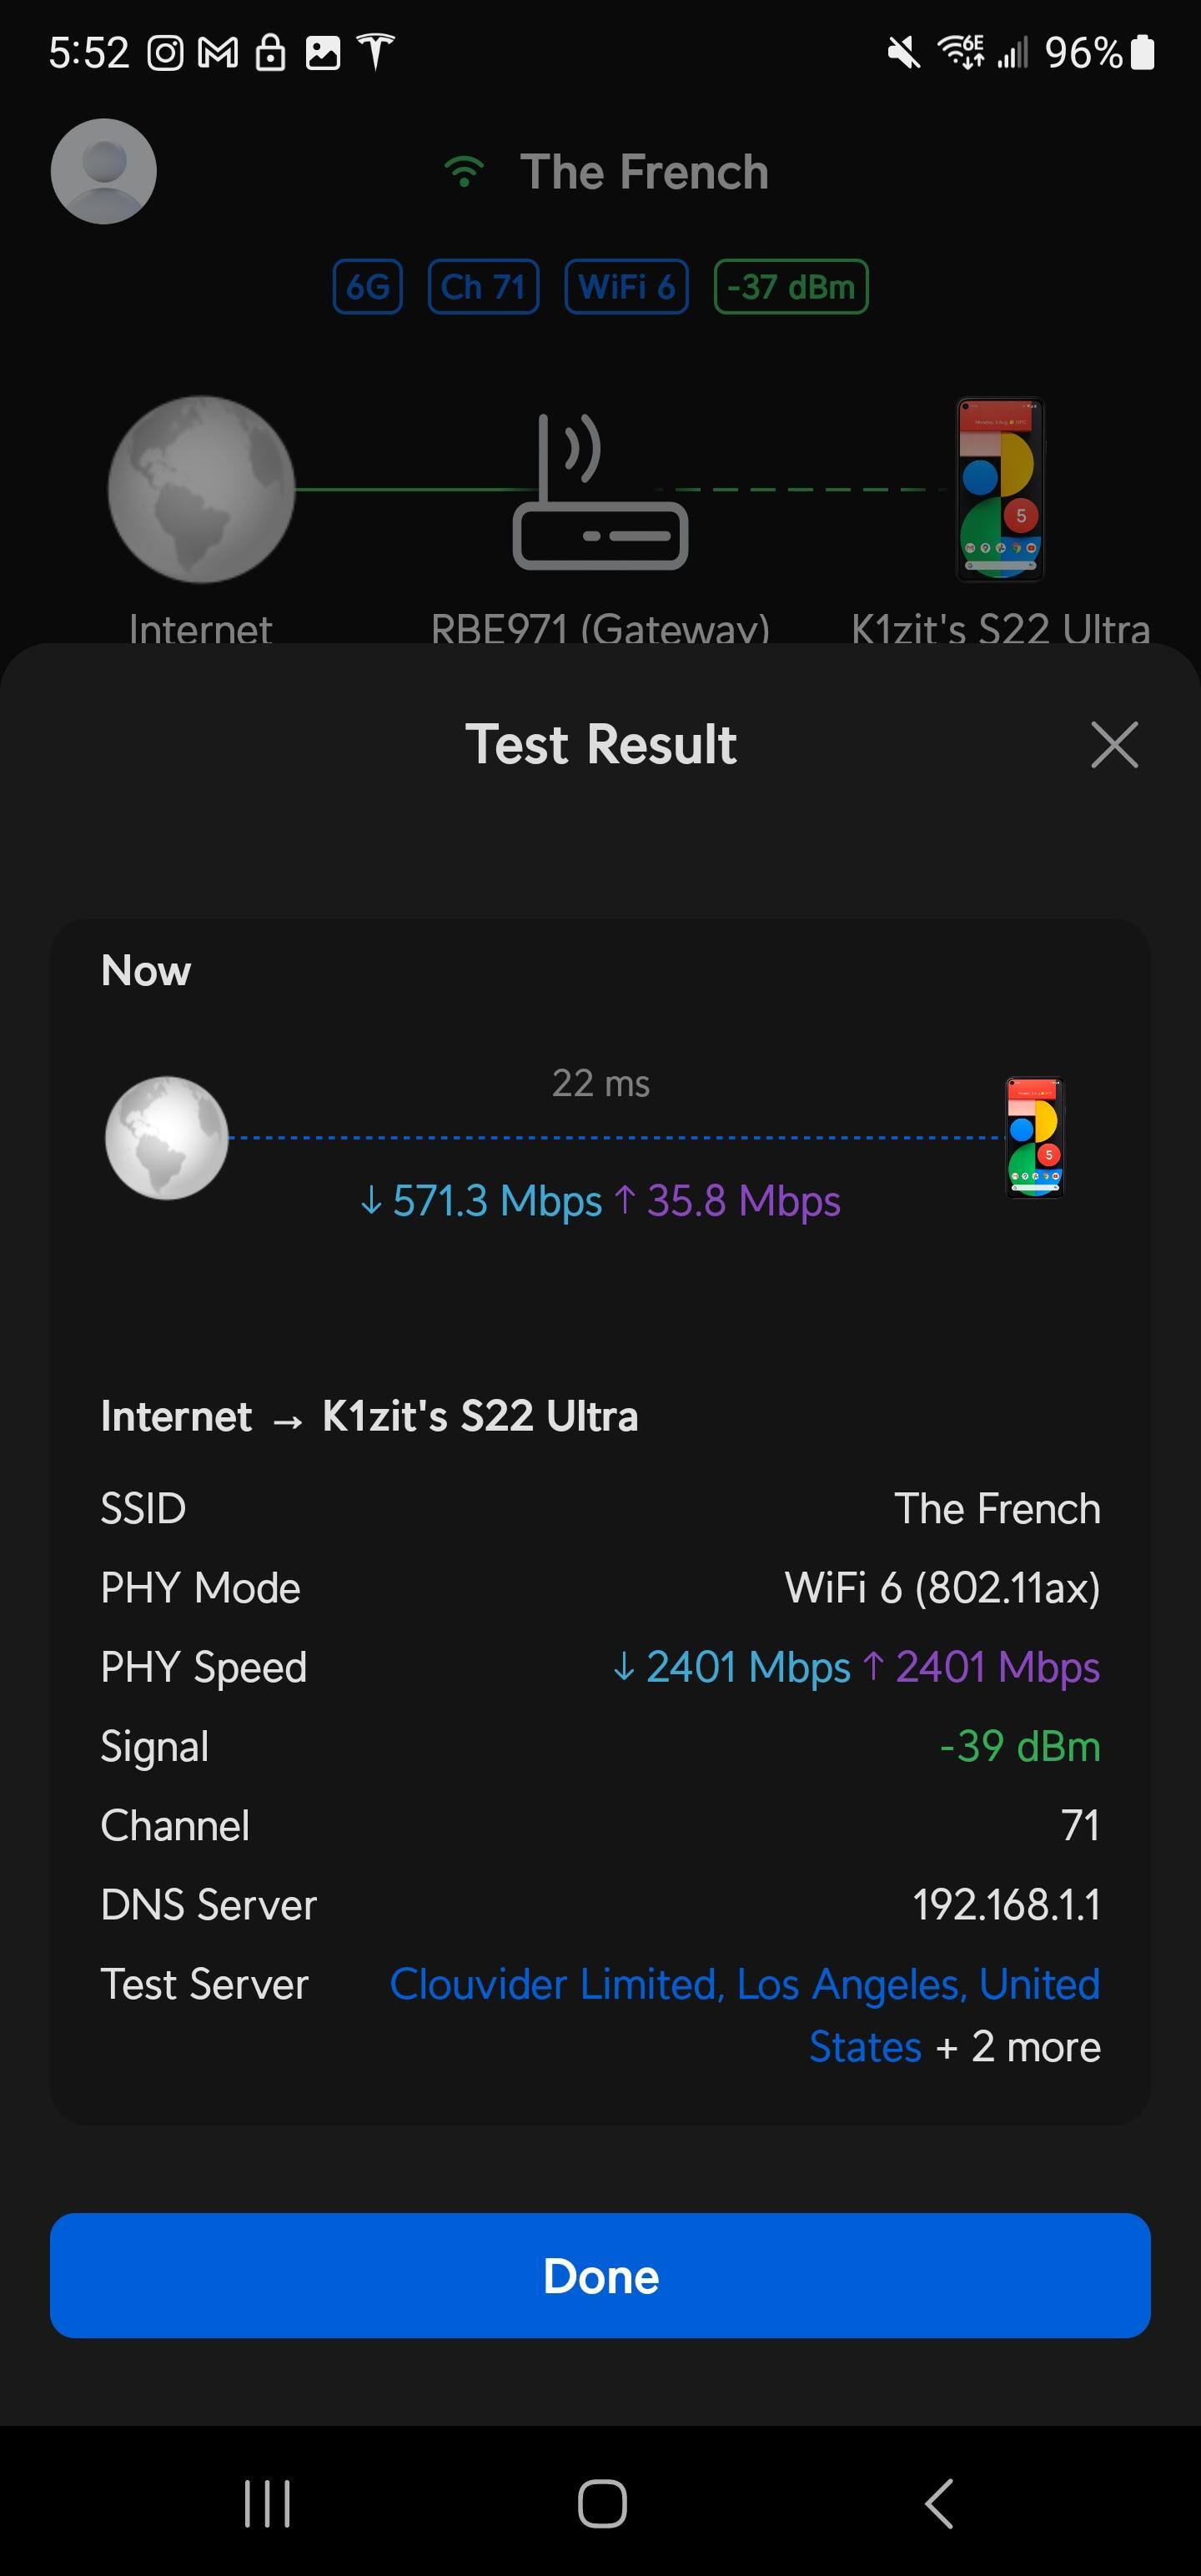Image resolution: width=1201 pixels, height=2576 pixels.
Task: Tap the Ch 71 channel badge
Action: 483,287
